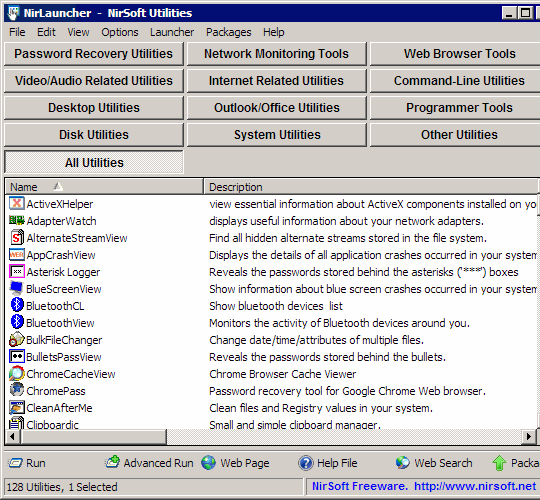Show Network Monitoring Tools category
This screenshot has height=500, width=540.
[x=277, y=54]
